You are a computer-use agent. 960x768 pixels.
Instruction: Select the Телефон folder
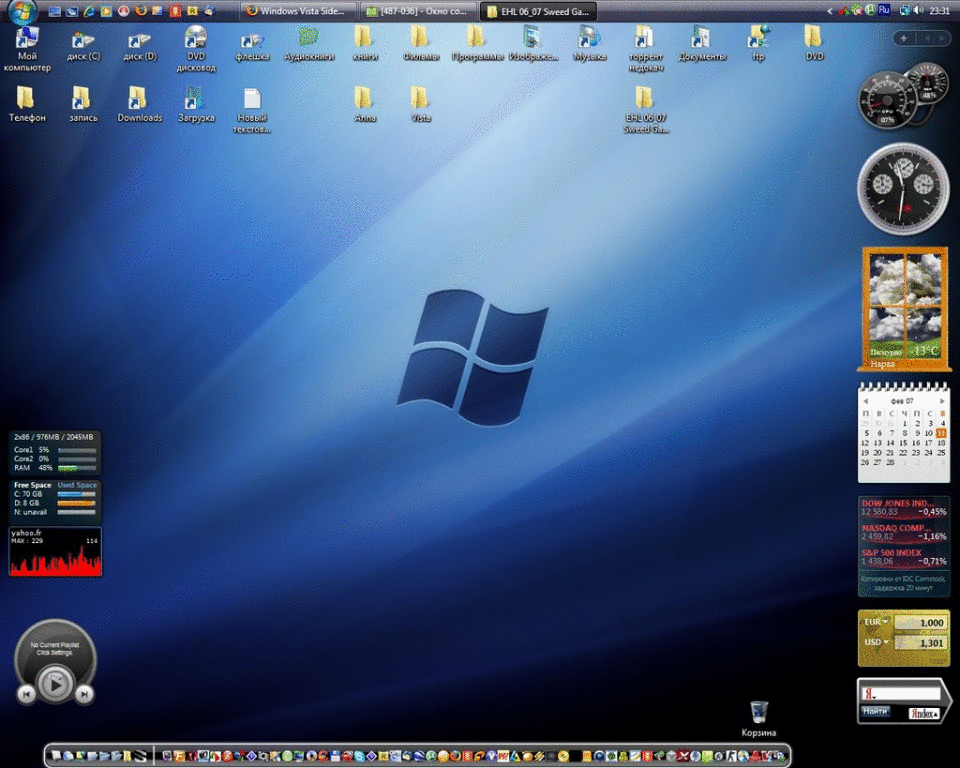pyautogui.click(x=27, y=105)
